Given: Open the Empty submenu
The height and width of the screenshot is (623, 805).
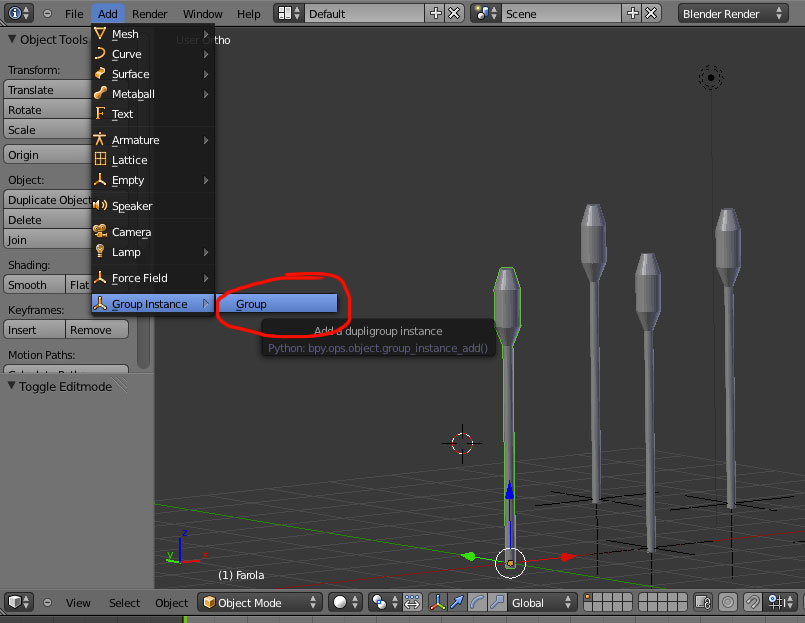Looking at the screenshot, I should (x=152, y=180).
